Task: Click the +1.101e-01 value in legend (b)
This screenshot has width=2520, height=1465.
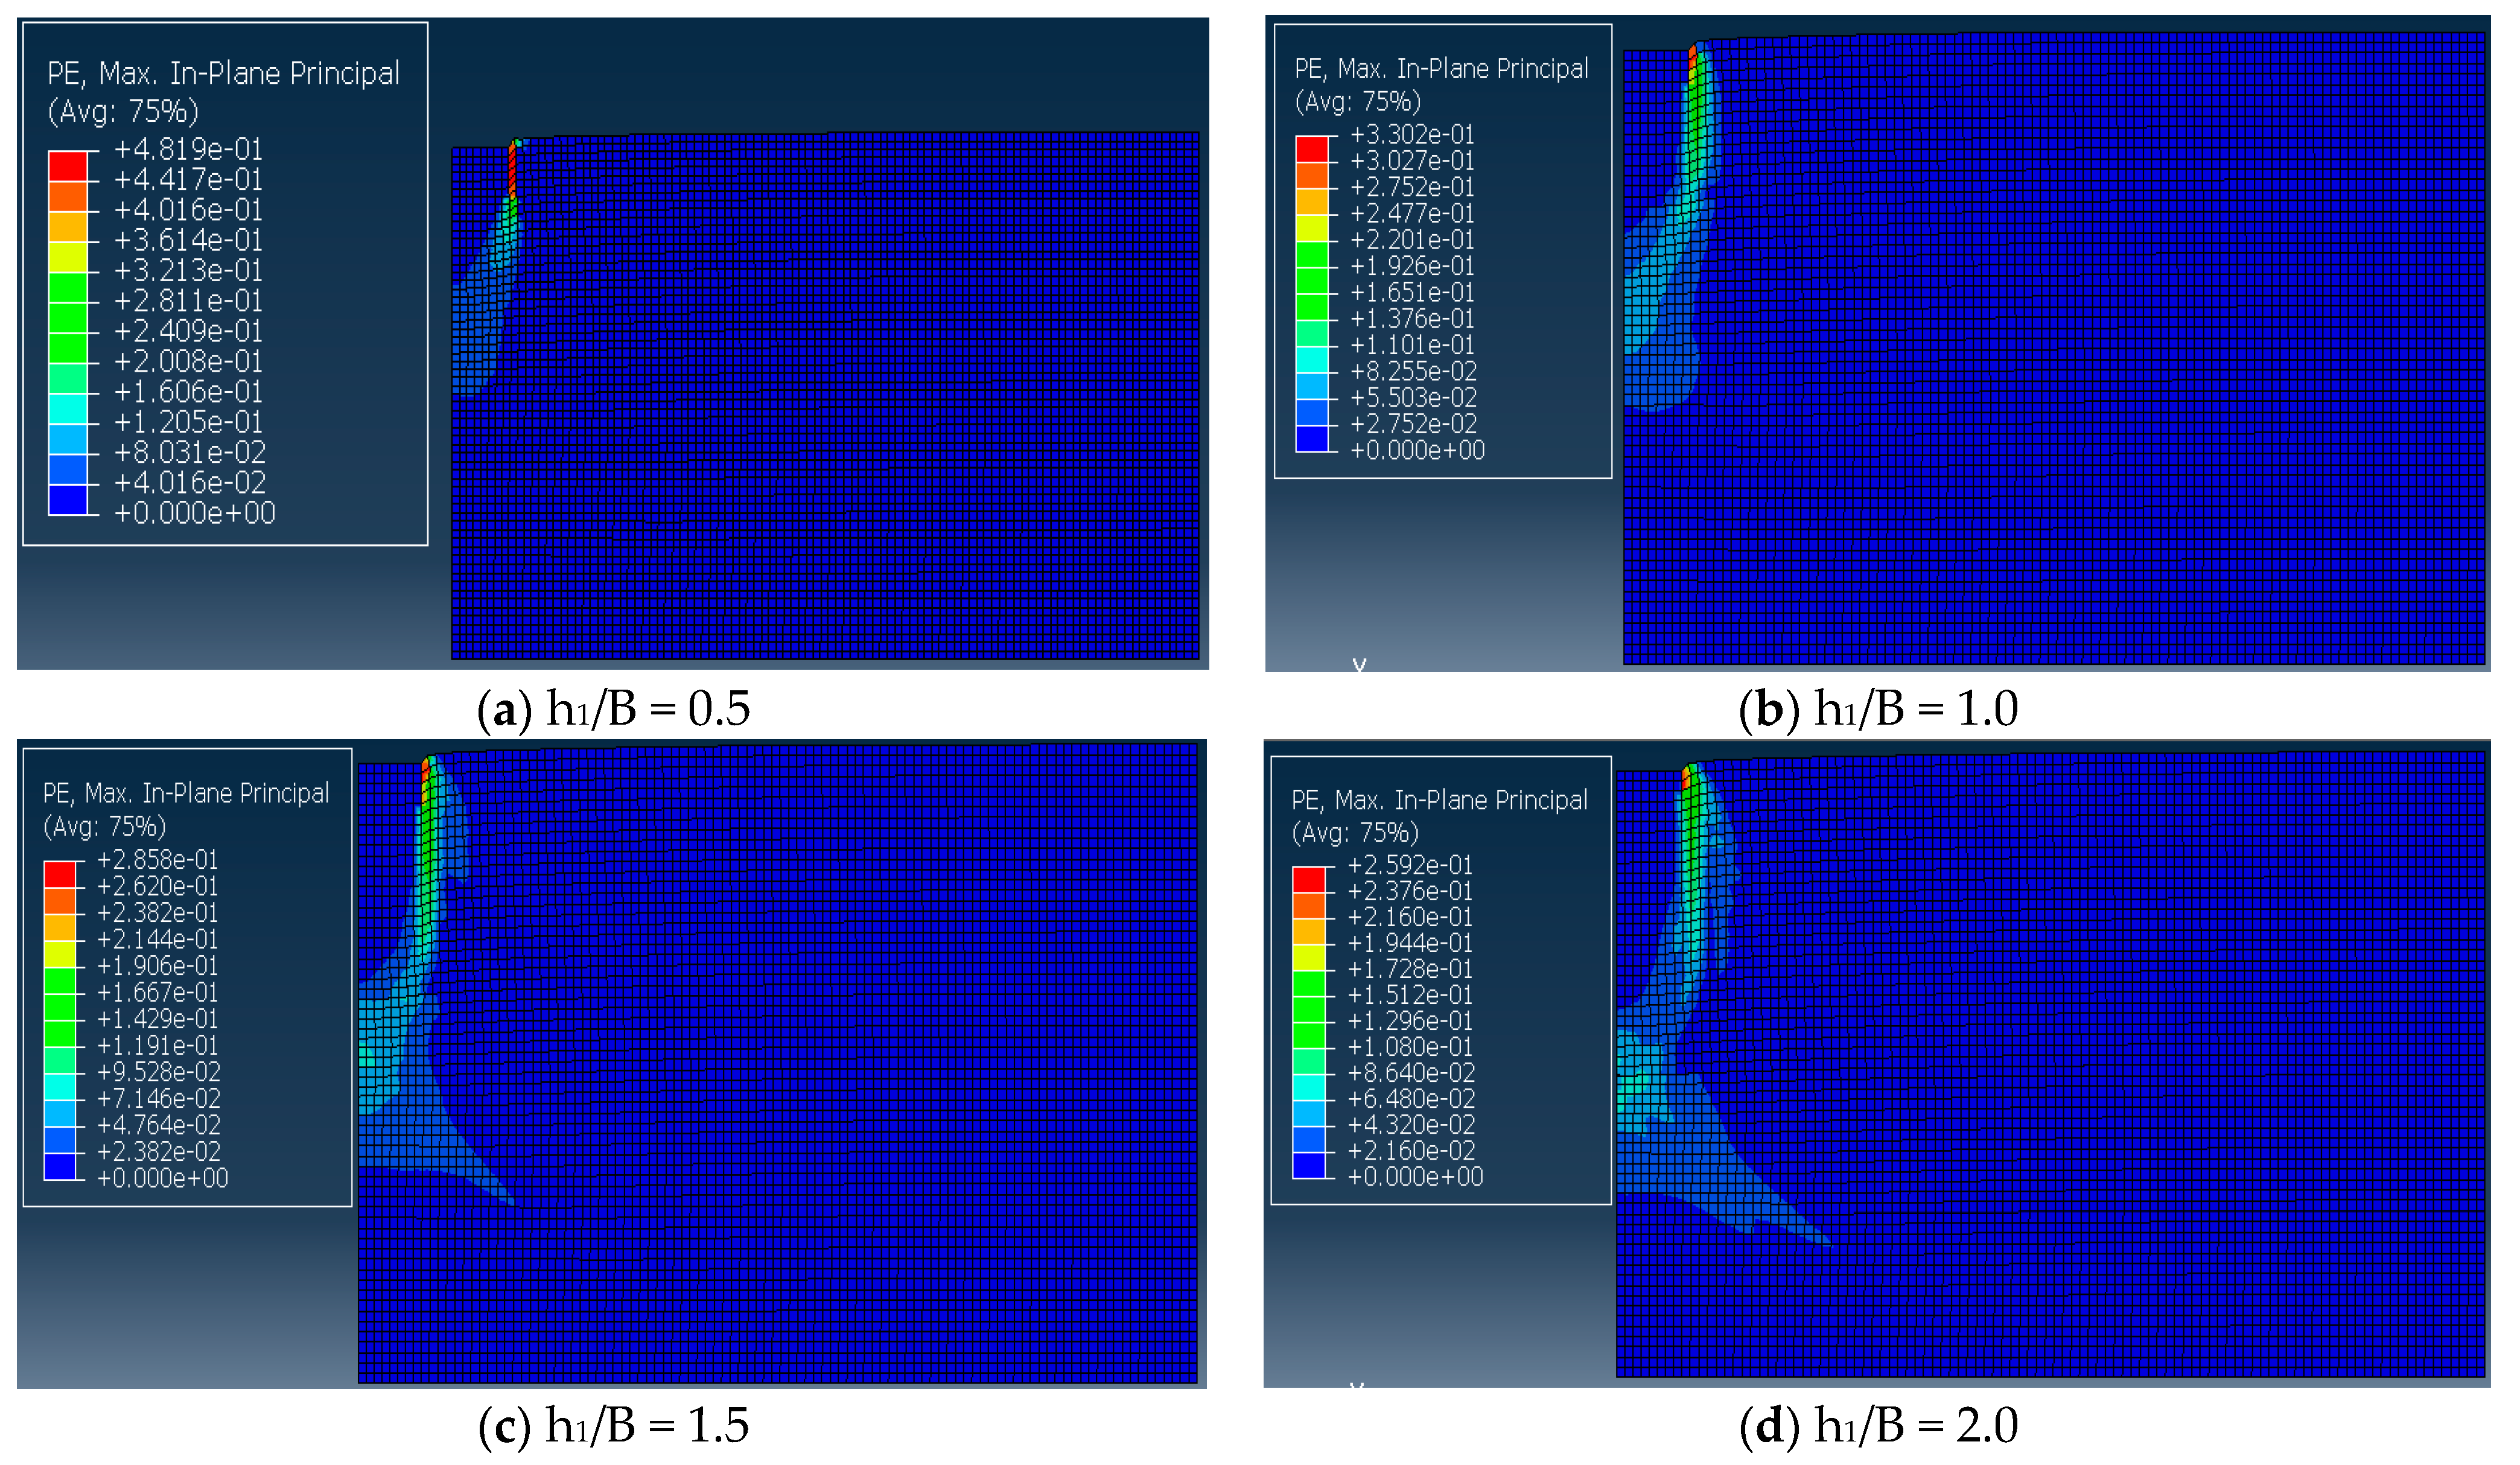Action: (x=1412, y=346)
